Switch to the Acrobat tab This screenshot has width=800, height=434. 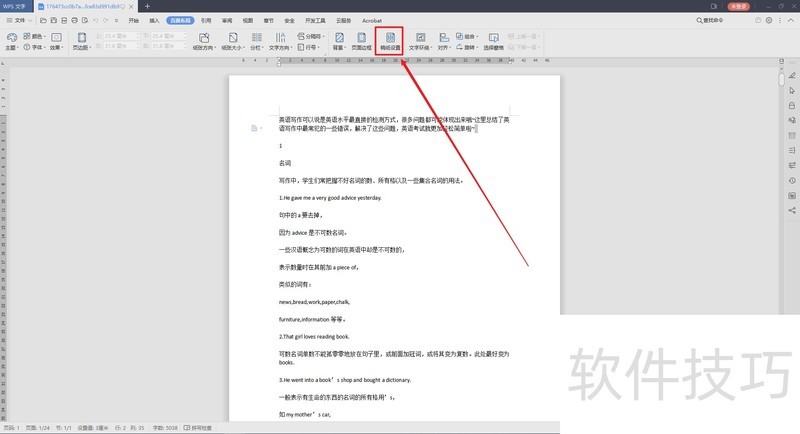pyautogui.click(x=372, y=20)
